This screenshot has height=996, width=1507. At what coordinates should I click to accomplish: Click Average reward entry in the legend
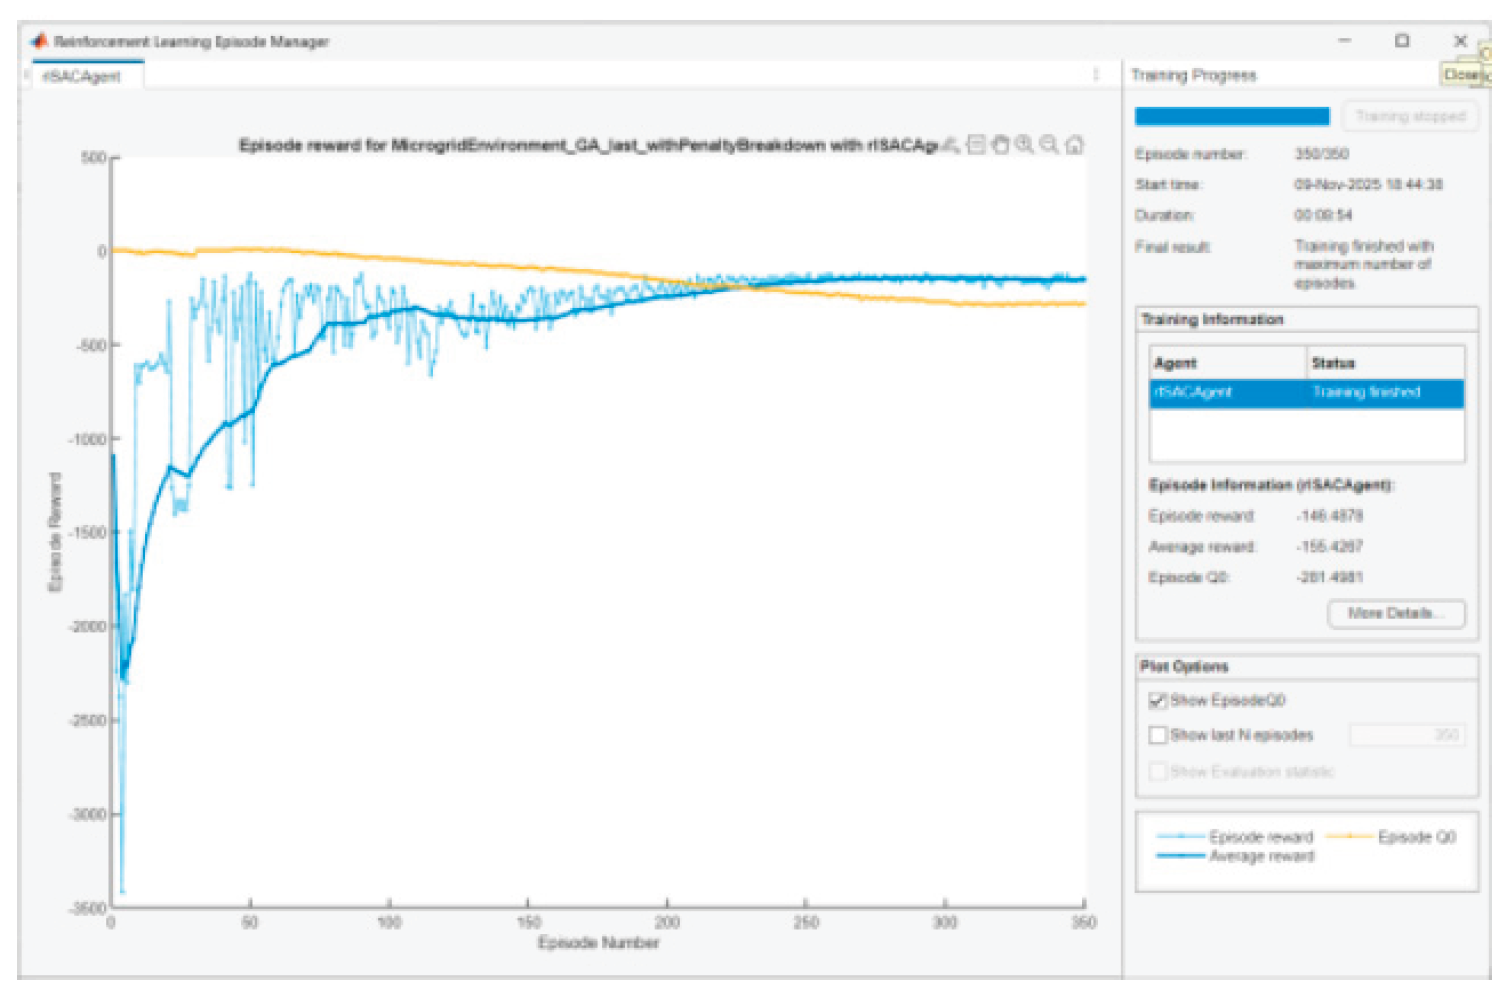[x=1261, y=857]
